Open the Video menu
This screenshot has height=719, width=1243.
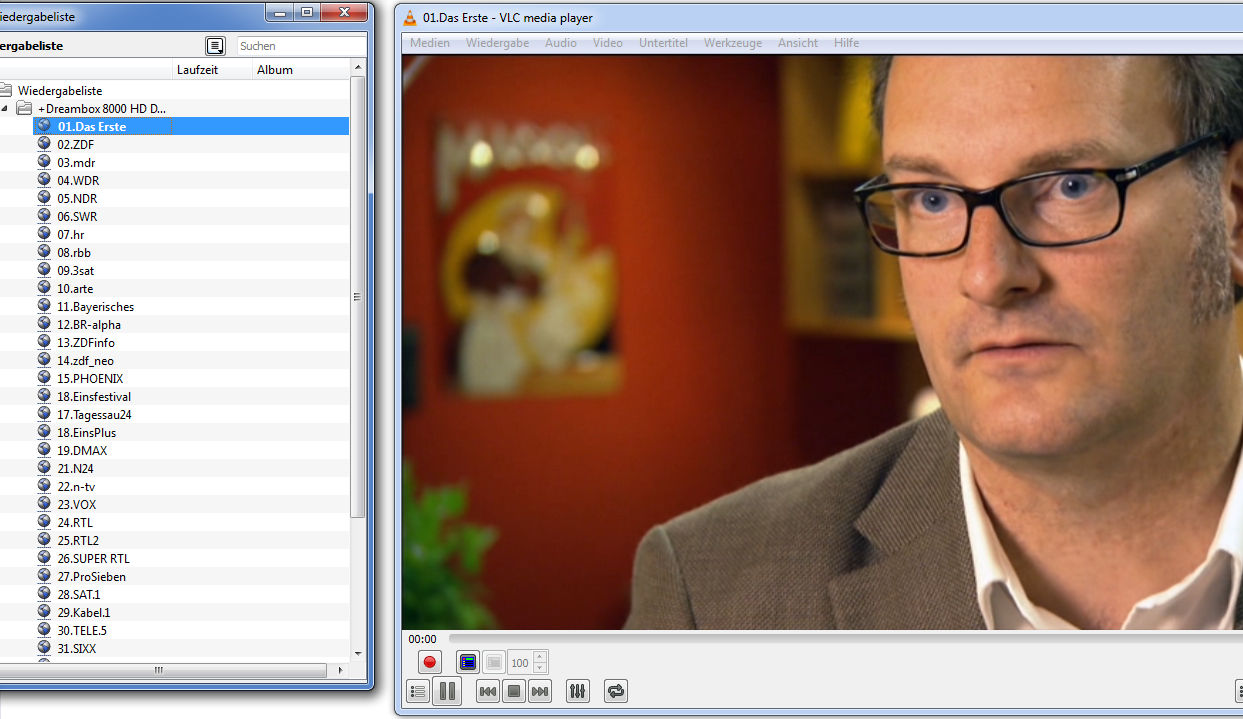click(608, 43)
